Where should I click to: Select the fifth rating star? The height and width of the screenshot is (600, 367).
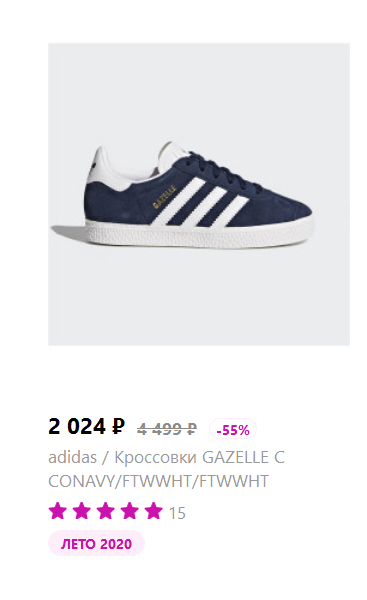(x=153, y=511)
